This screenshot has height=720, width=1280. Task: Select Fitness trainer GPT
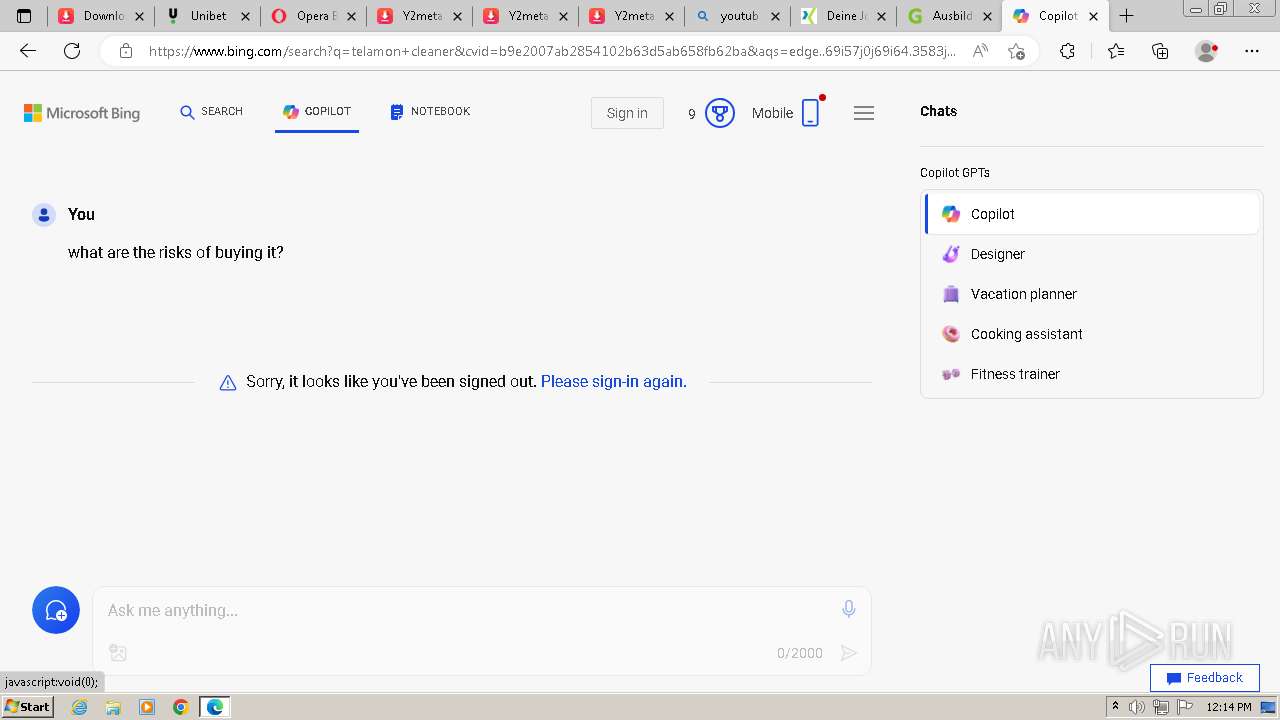click(1092, 374)
